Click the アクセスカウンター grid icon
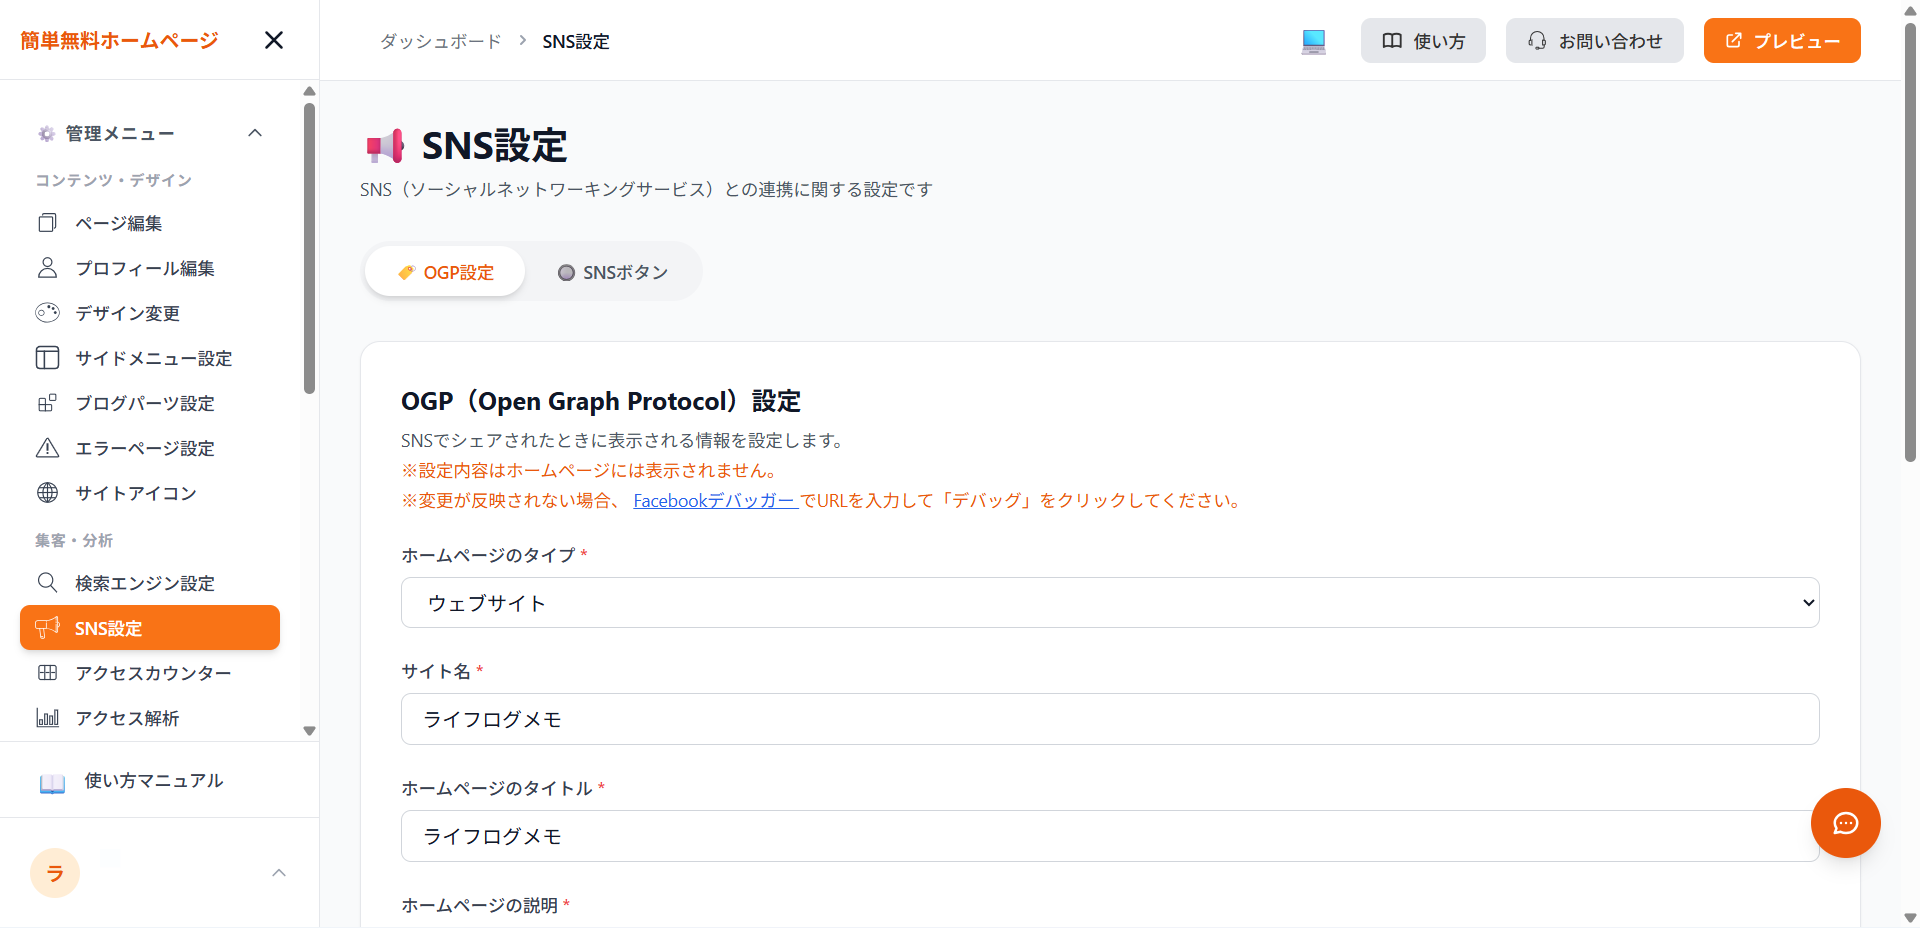Viewport: 1920px width, 928px height. pos(47,673)
